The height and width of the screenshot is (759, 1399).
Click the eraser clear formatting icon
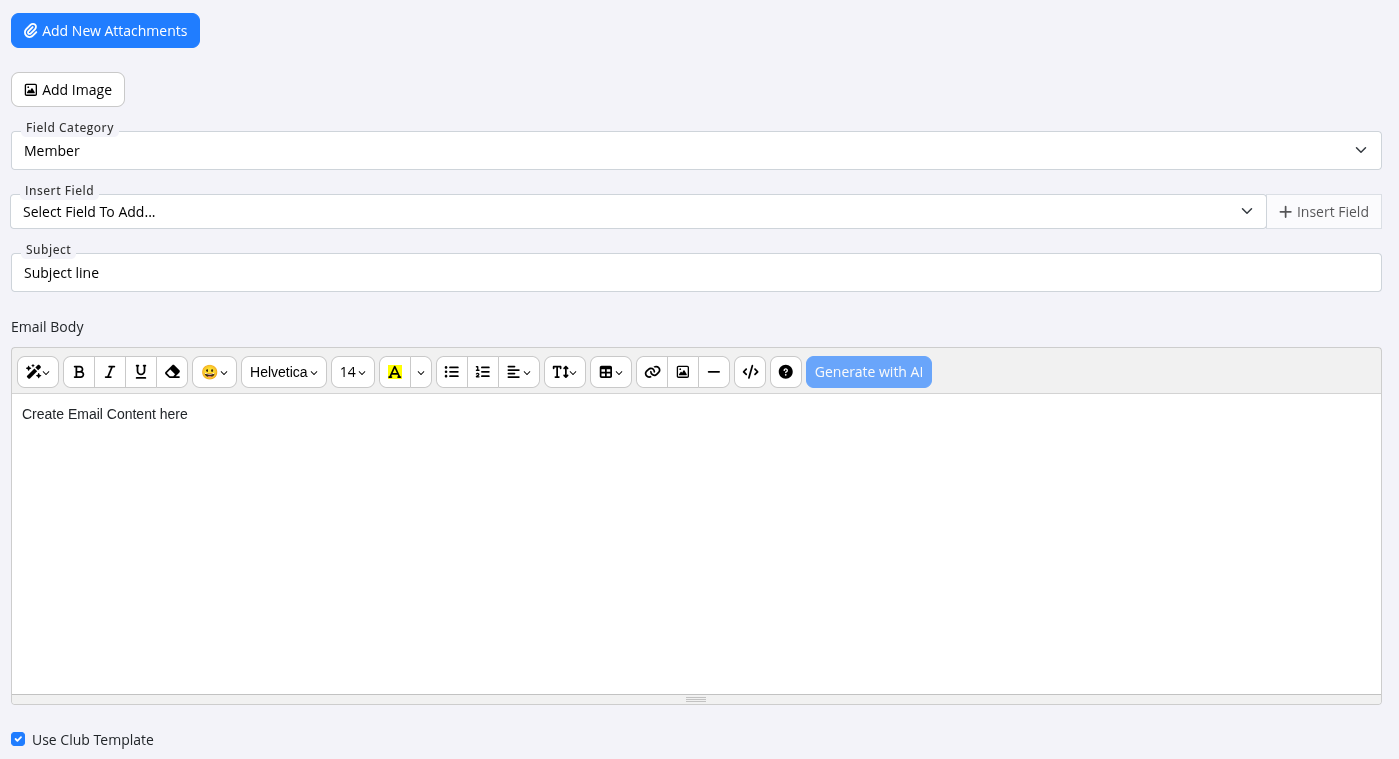172,372
